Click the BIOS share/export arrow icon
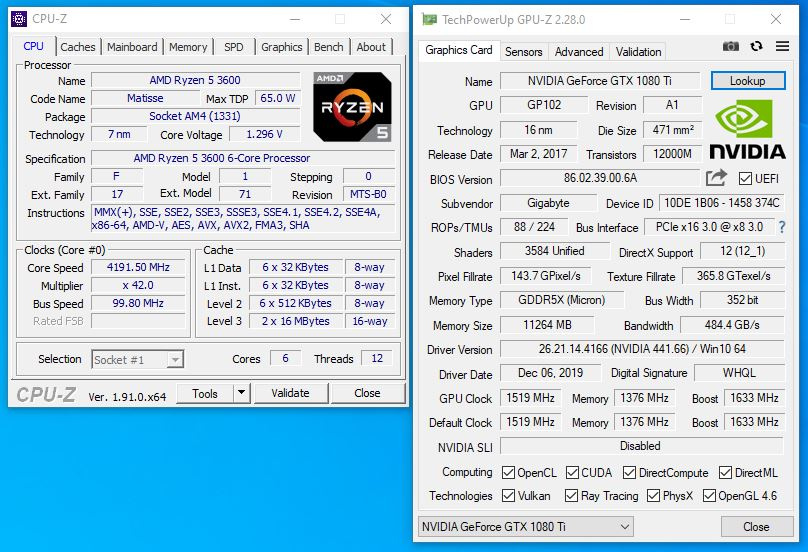The width and height of the screenshot is (808, 552). click(x=716, y=178)
